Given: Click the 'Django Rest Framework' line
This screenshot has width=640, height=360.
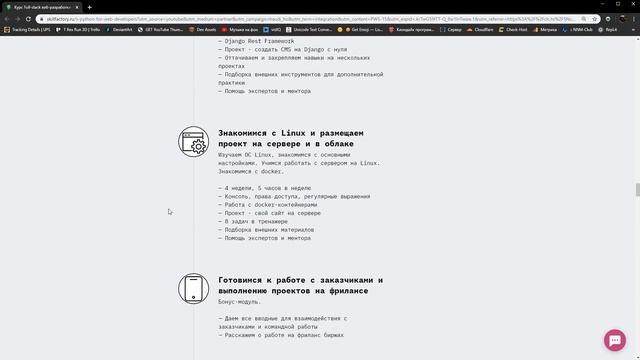Looking at the screenshot, I should (x=256, y=41).
